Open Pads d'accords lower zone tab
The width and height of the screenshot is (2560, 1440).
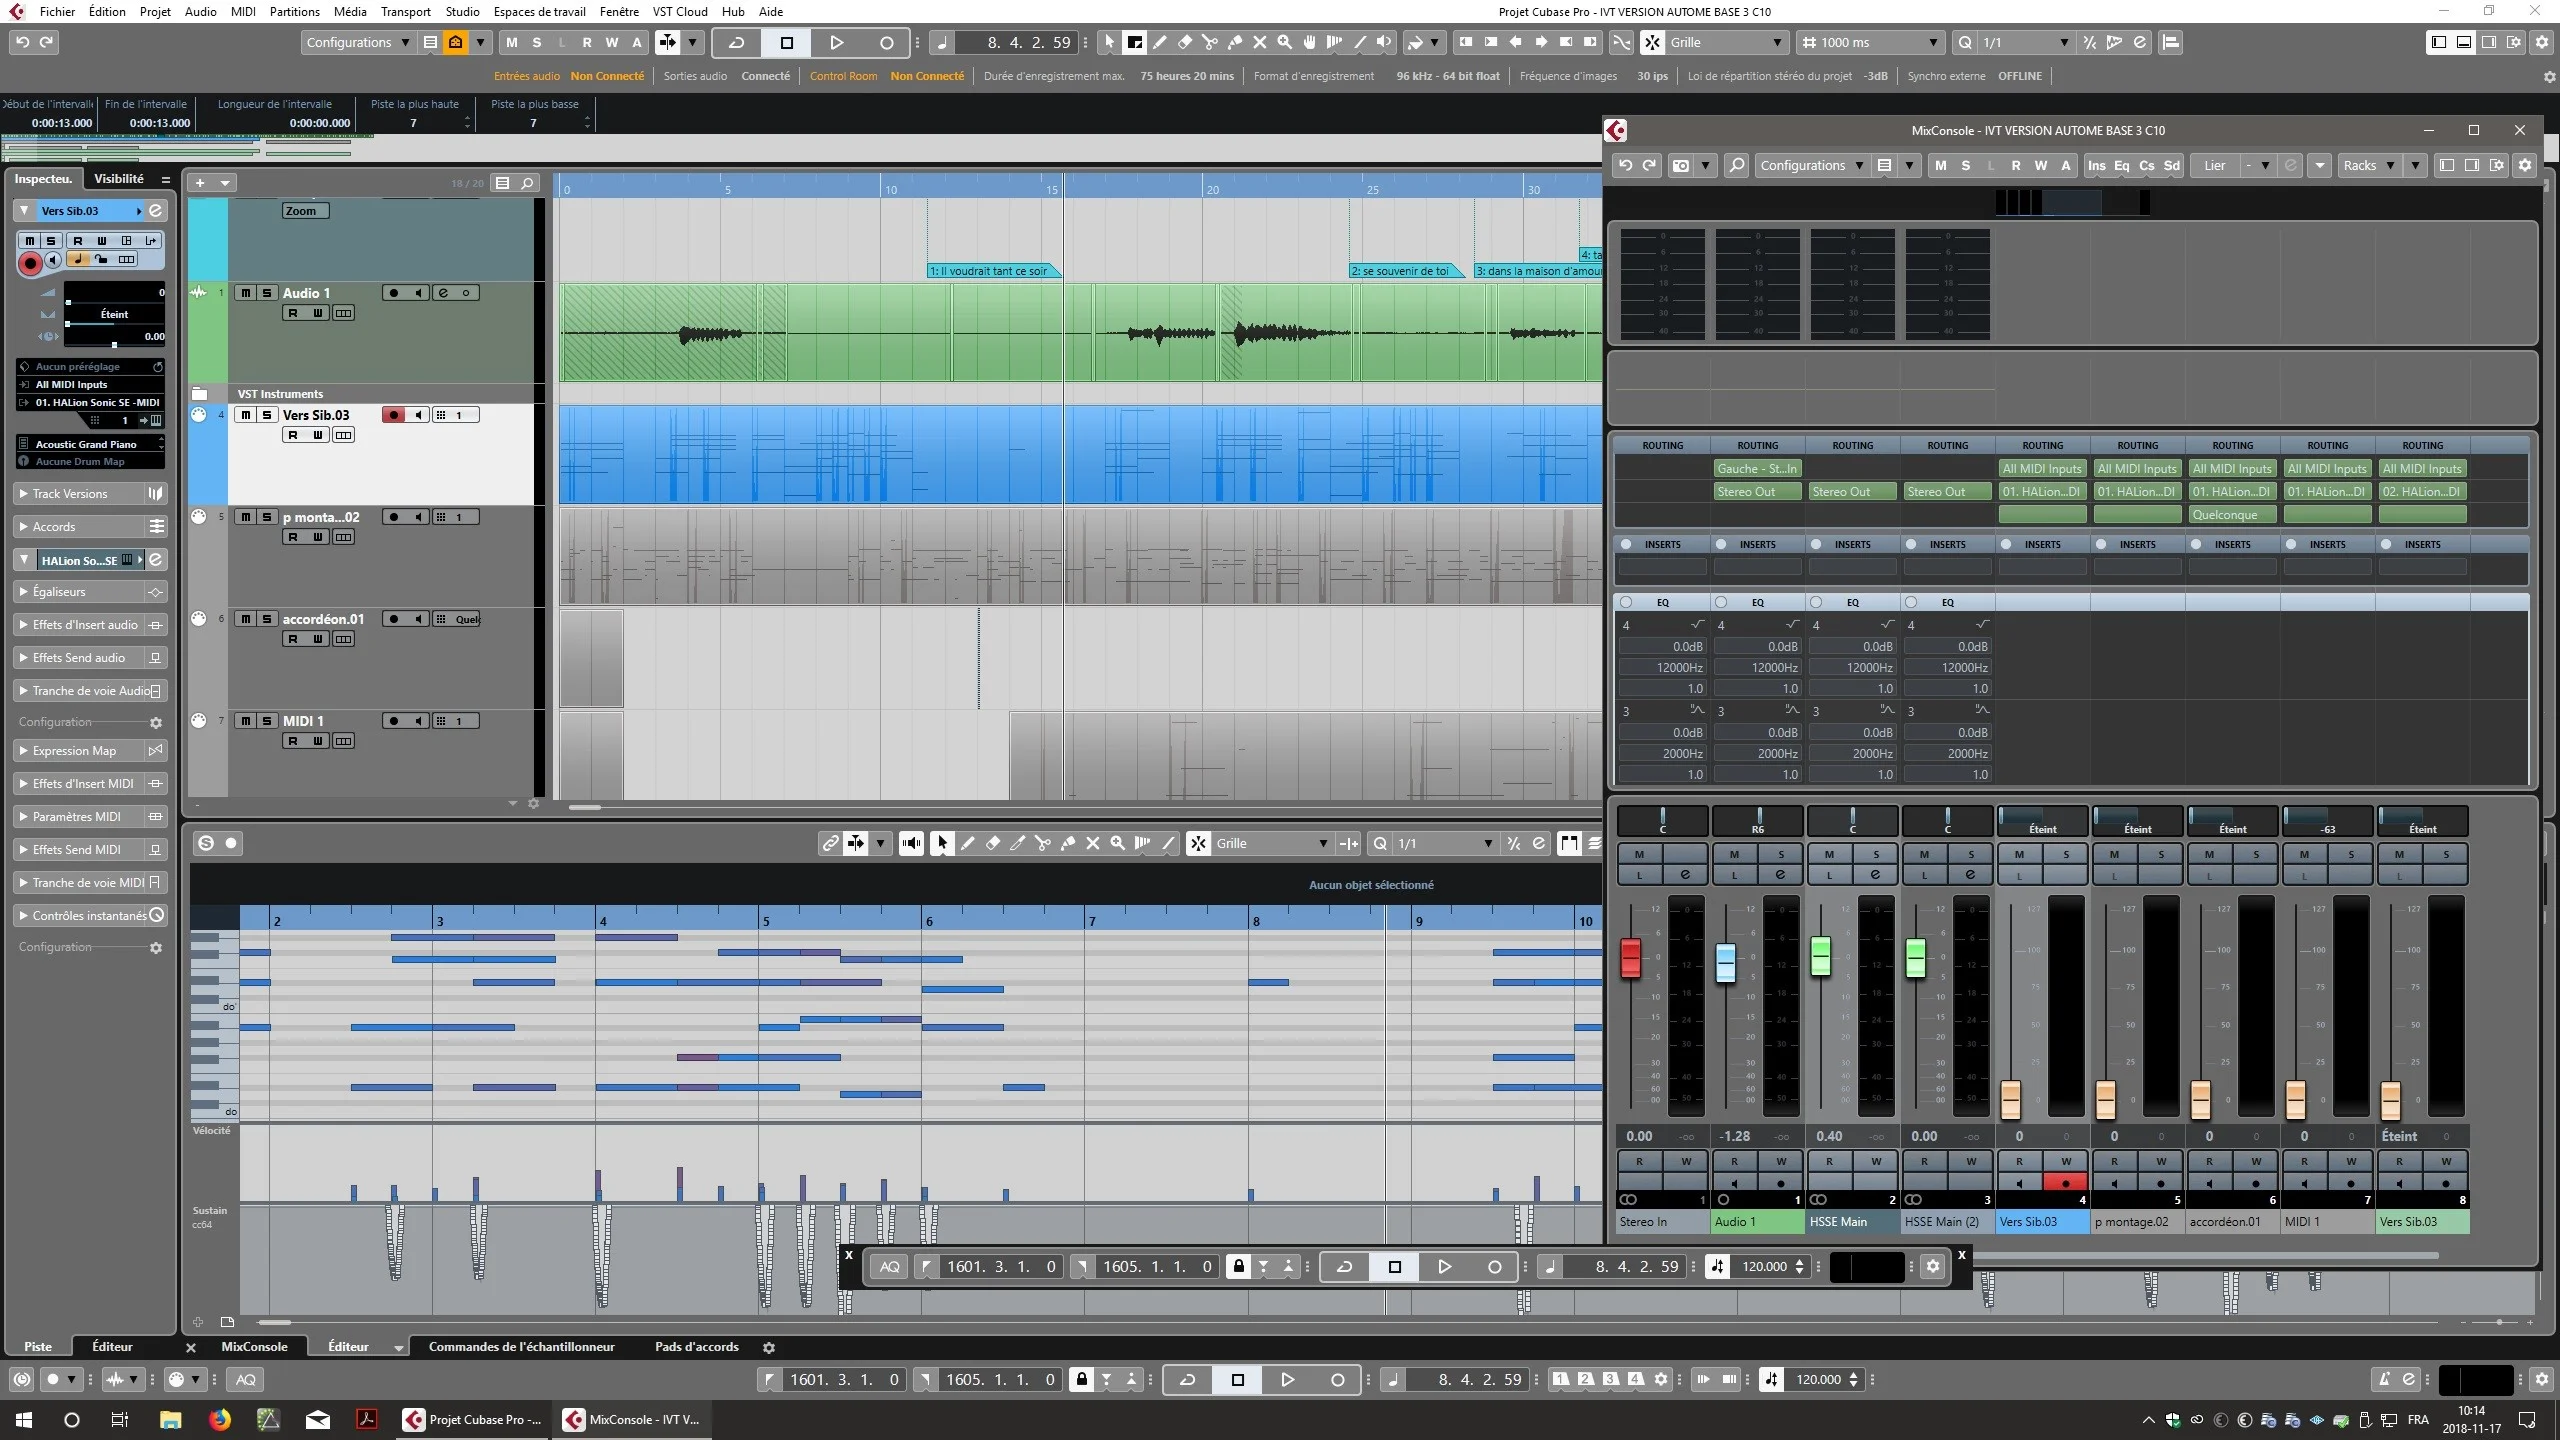[x=696, y=1347]
